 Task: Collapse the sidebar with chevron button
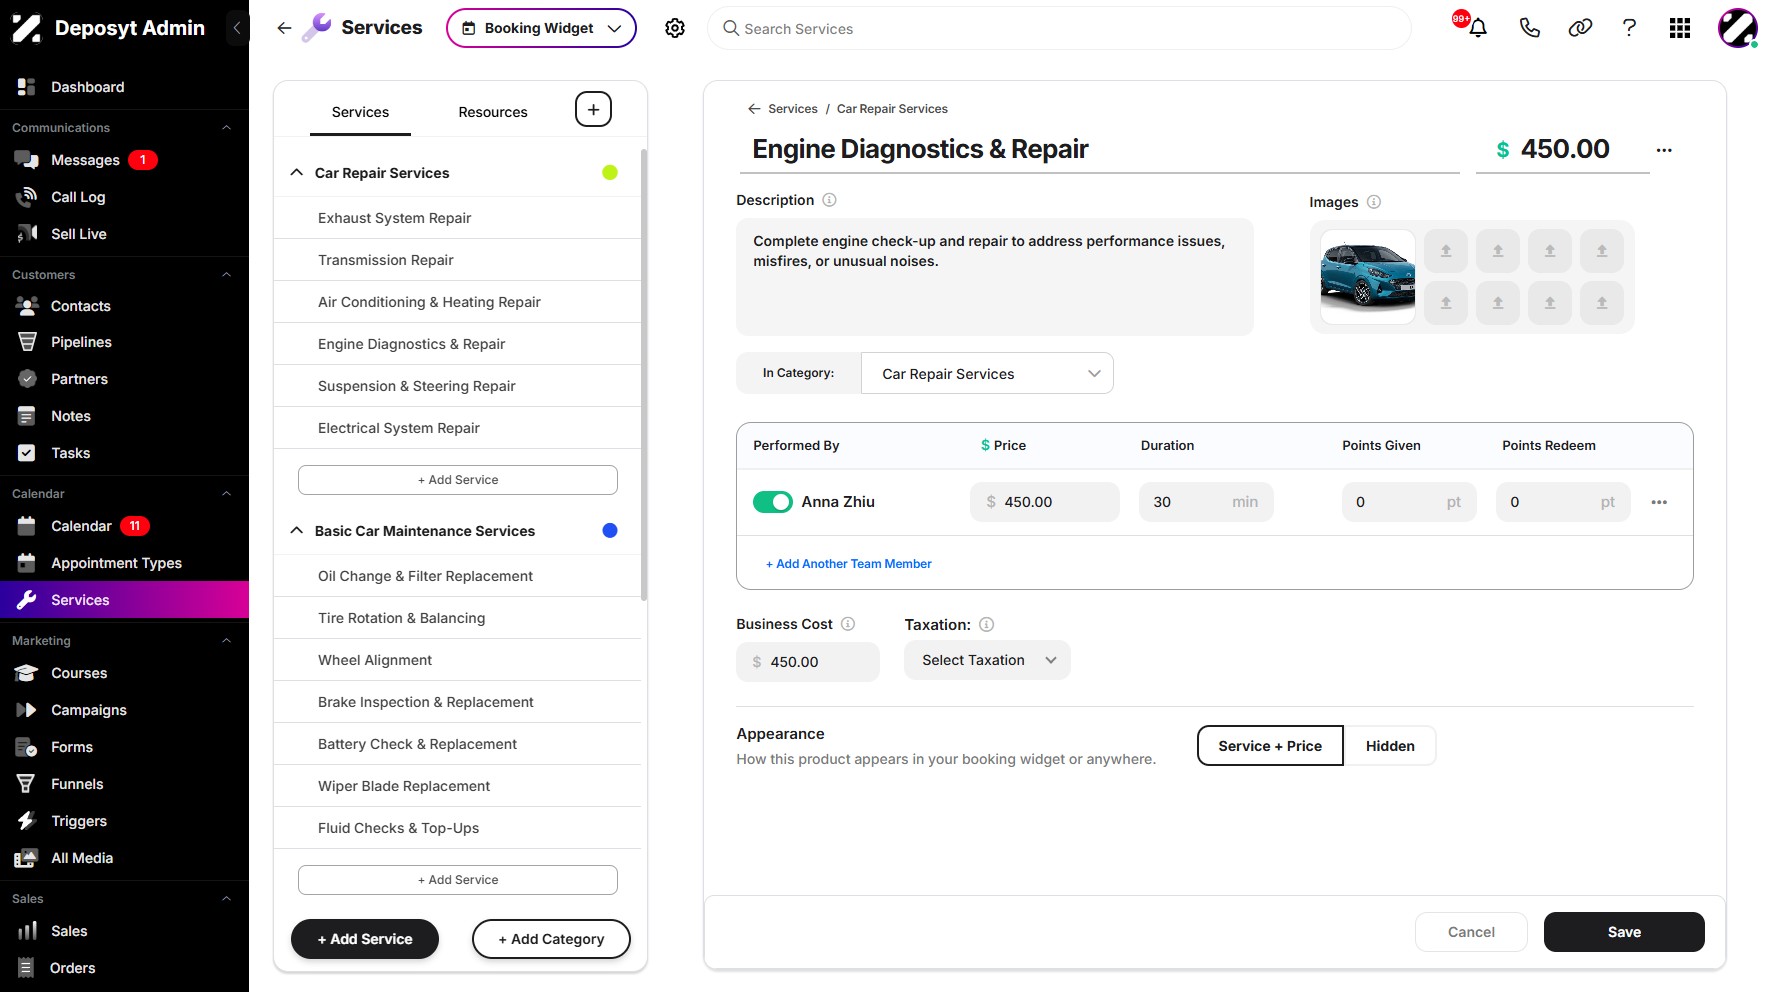coord(237,28)
